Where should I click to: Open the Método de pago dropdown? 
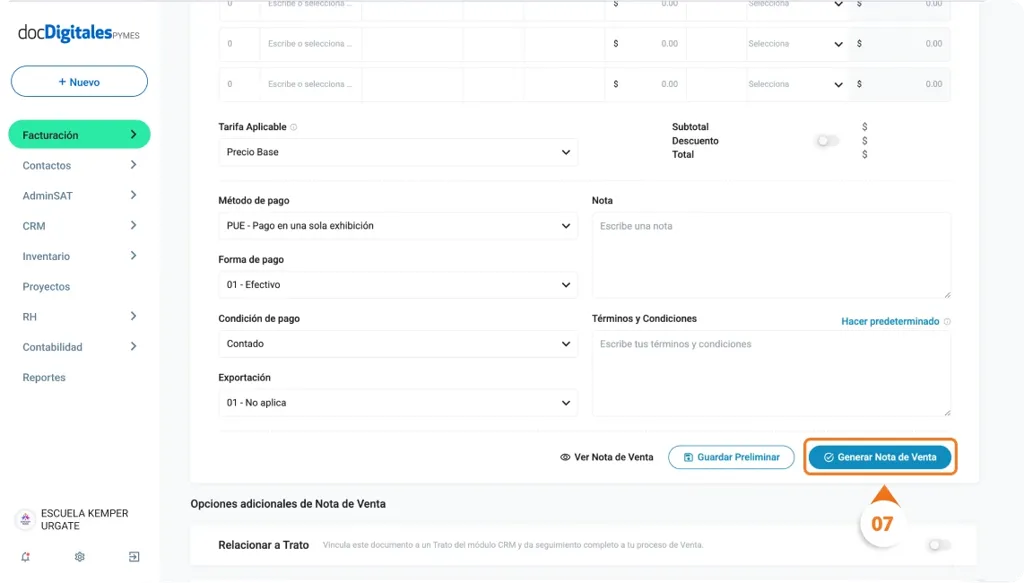[396, 225]
